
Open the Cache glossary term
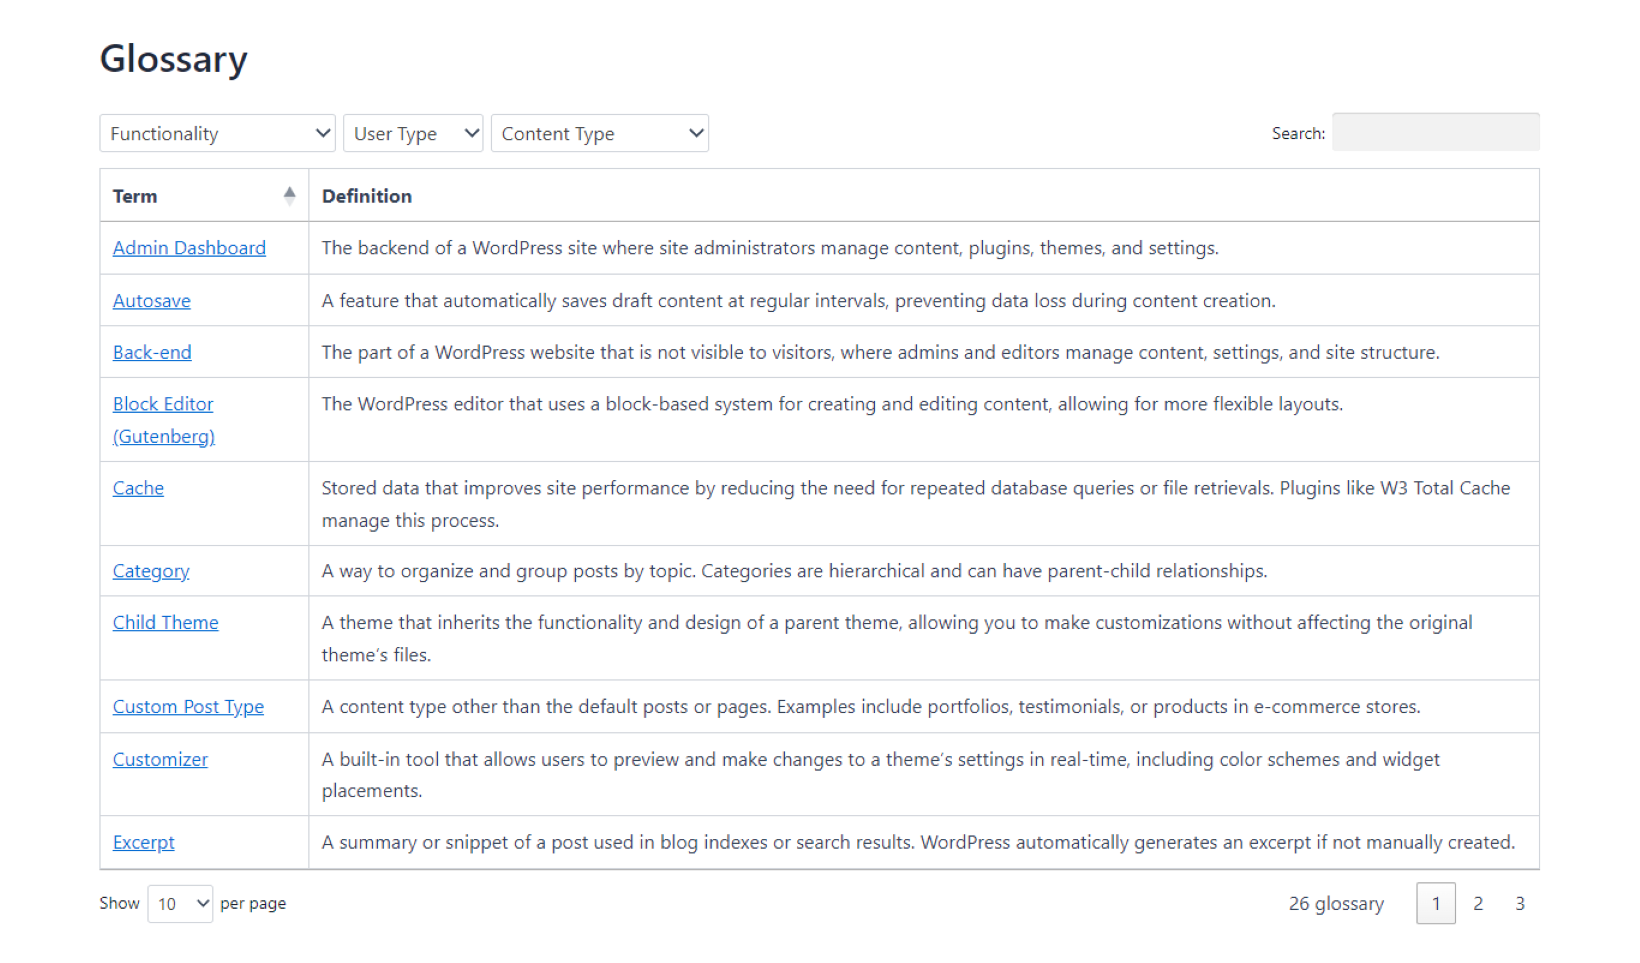pyautogui.click(x=137, y=487)
